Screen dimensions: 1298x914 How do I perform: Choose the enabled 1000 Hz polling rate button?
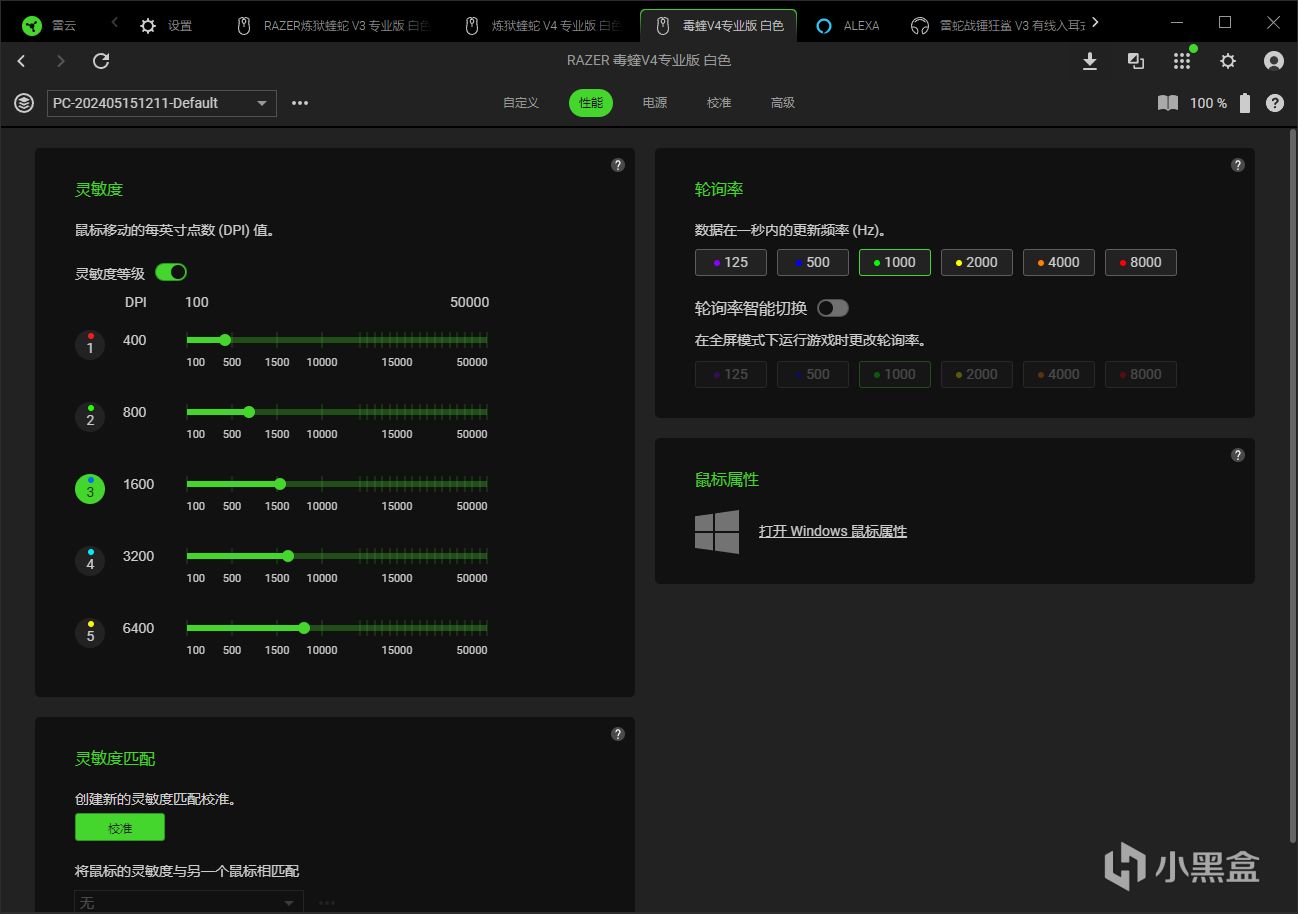click(895, 262)
